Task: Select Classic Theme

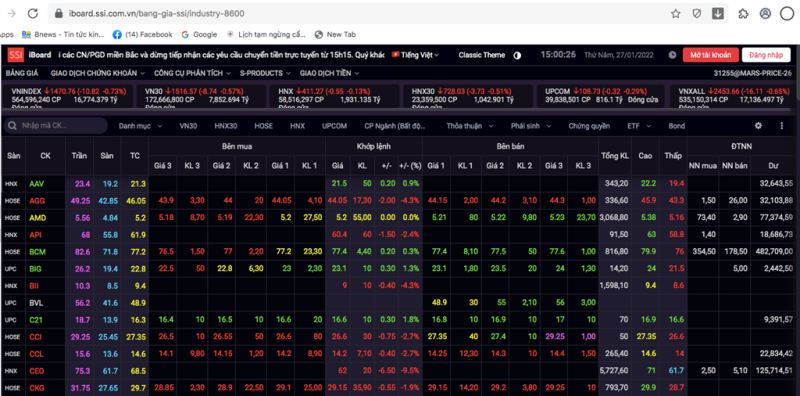Action: [482, 55]
